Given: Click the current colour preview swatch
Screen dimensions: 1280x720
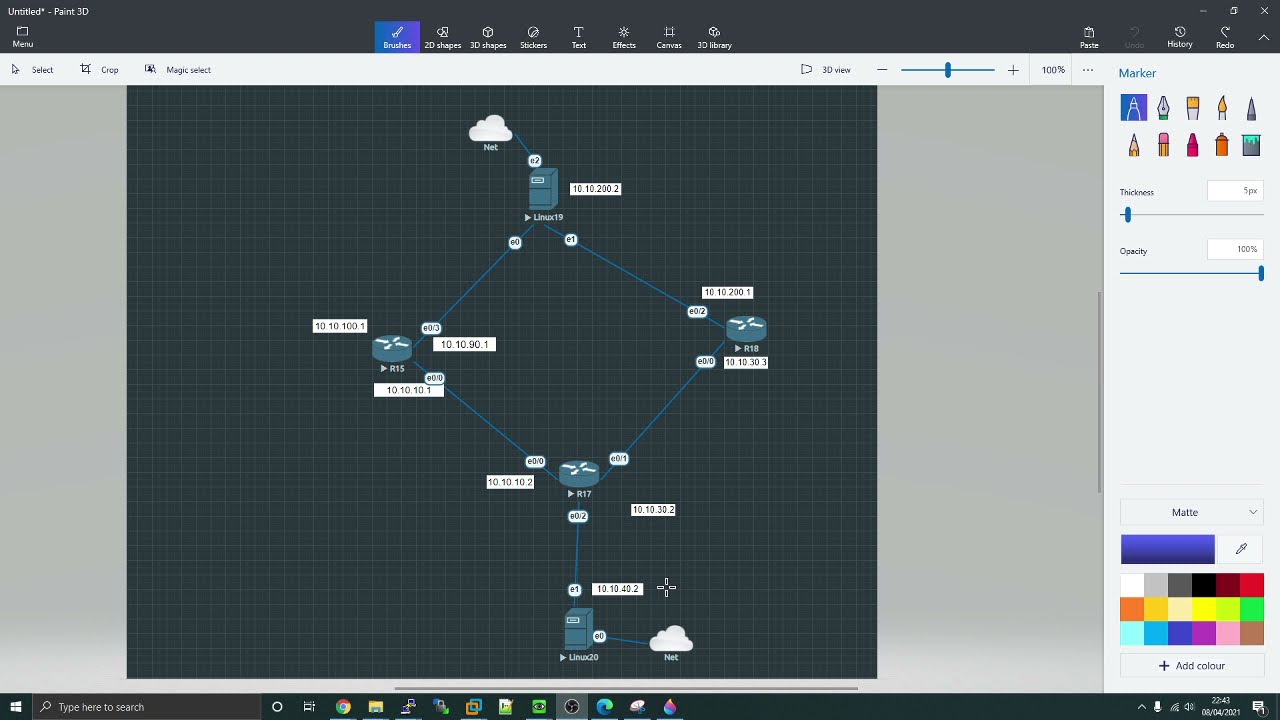Looking at the screenshot, I should [1167, 548].
